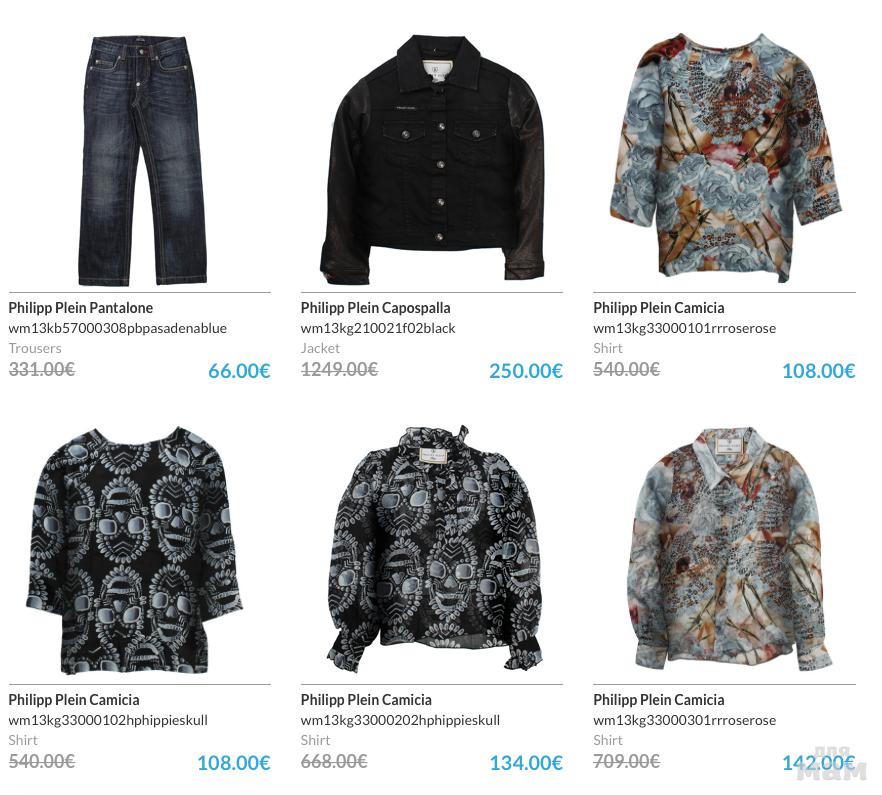View the rose print short-sleeve shirt image
Viewport: 882px width, 795px height.
[x=725, y=156]
